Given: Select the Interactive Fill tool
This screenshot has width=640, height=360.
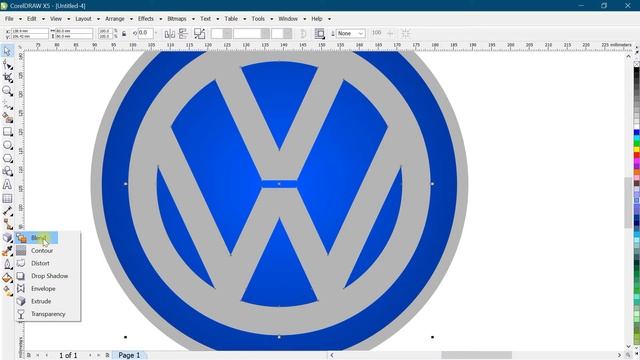Looking at the screenshot, I should (7, 291).
